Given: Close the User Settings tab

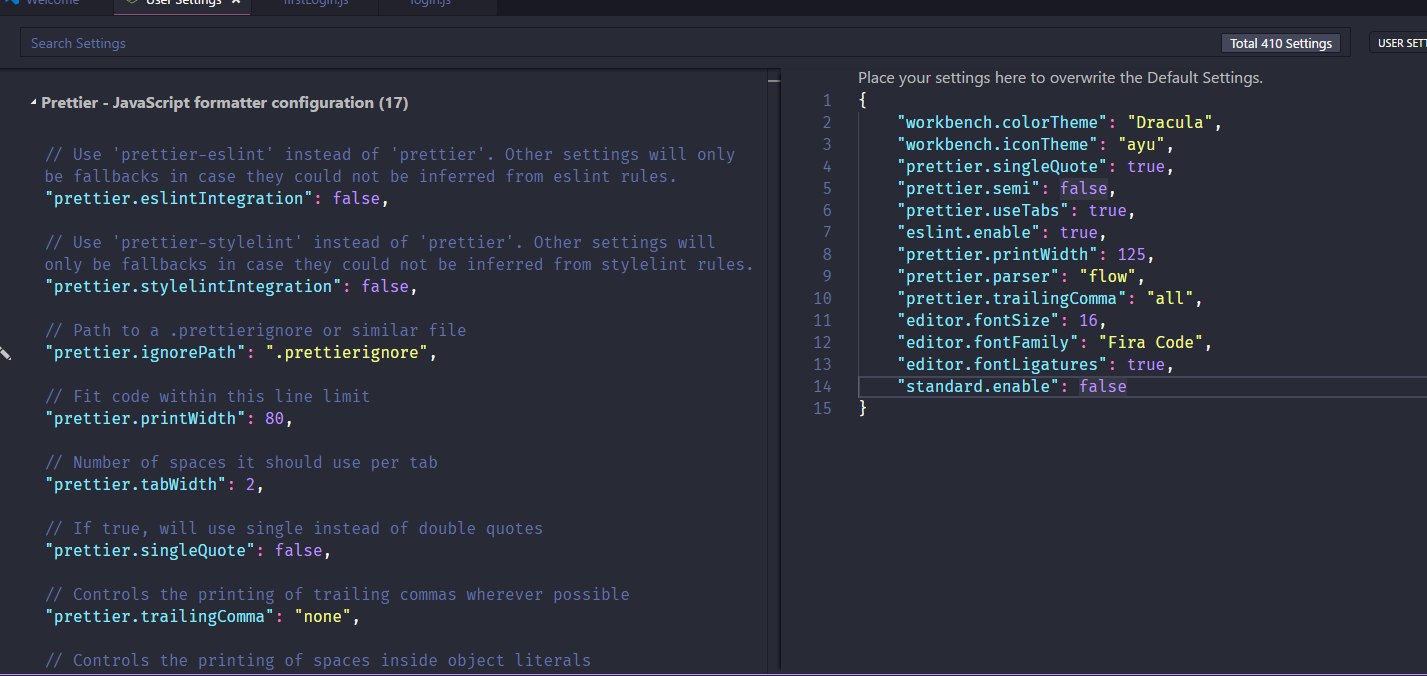Looking at the screenshot, I should [236, 3].
